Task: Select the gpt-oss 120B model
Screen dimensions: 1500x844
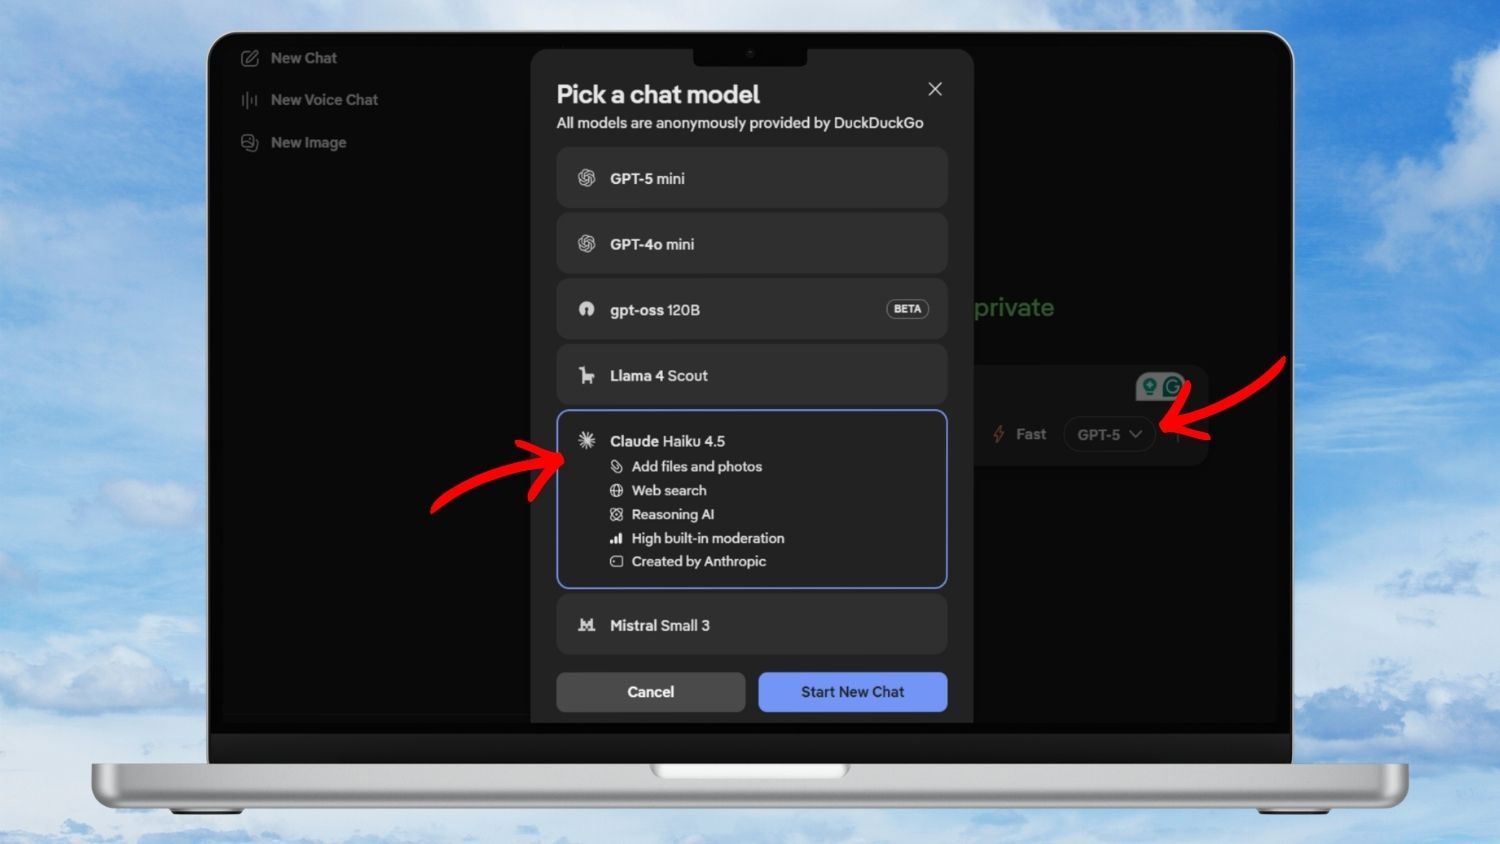Action: pos(752,309)
